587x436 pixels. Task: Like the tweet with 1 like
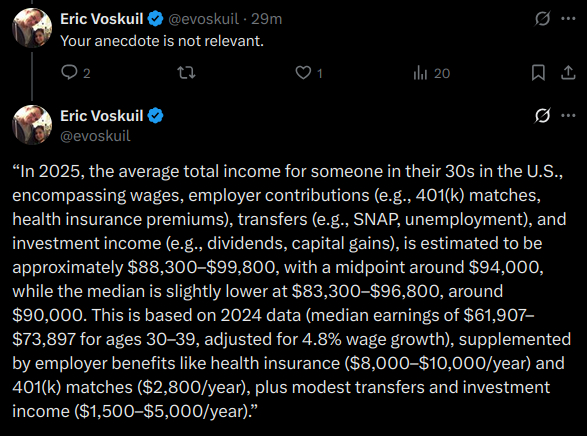pos(308,73)
